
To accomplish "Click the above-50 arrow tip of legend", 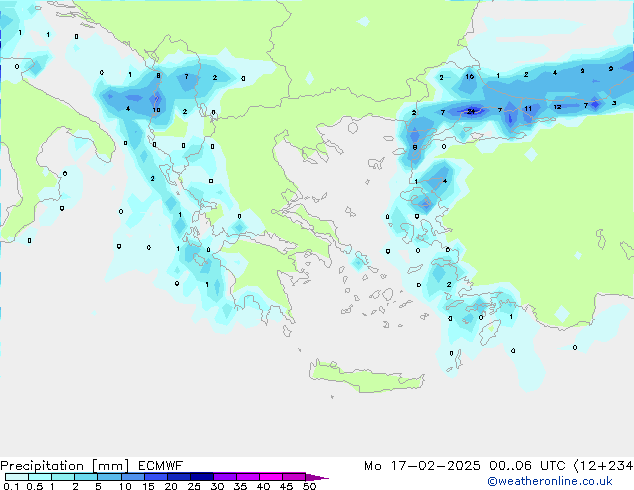I will (317, 477).
